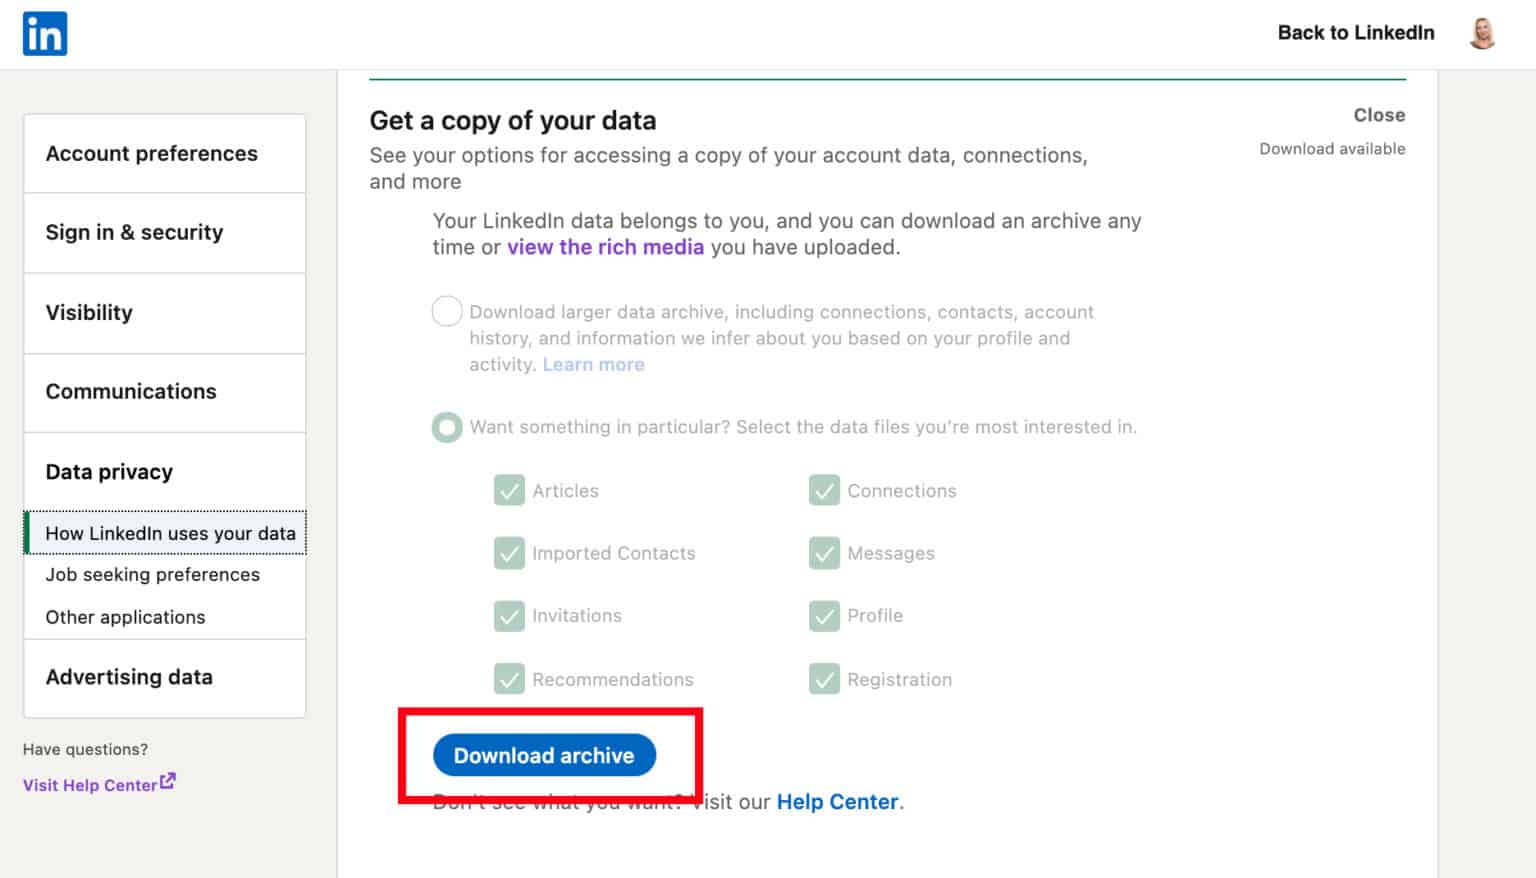Screen dimensions: 1536x878
Task: Click Back to LinkedIn in the header
Action: (1356, 32)
